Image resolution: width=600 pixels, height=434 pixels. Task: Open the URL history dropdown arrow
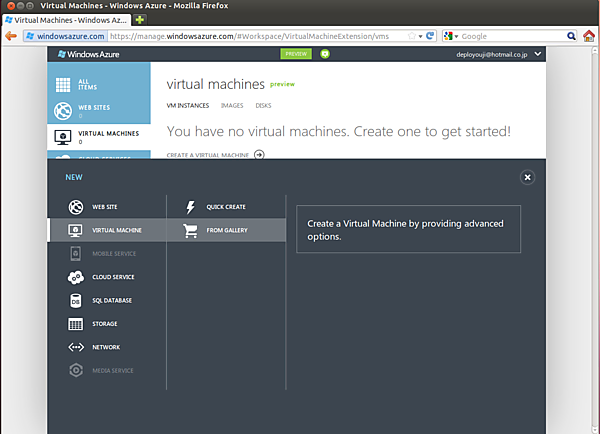pos(421,36)
